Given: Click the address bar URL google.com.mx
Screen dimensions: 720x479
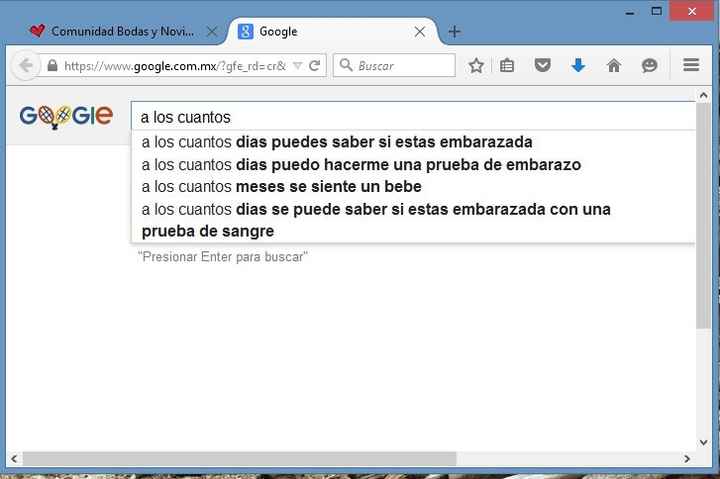Looking at the screenshot, I should pyautogui.click(x=175, y=66).
